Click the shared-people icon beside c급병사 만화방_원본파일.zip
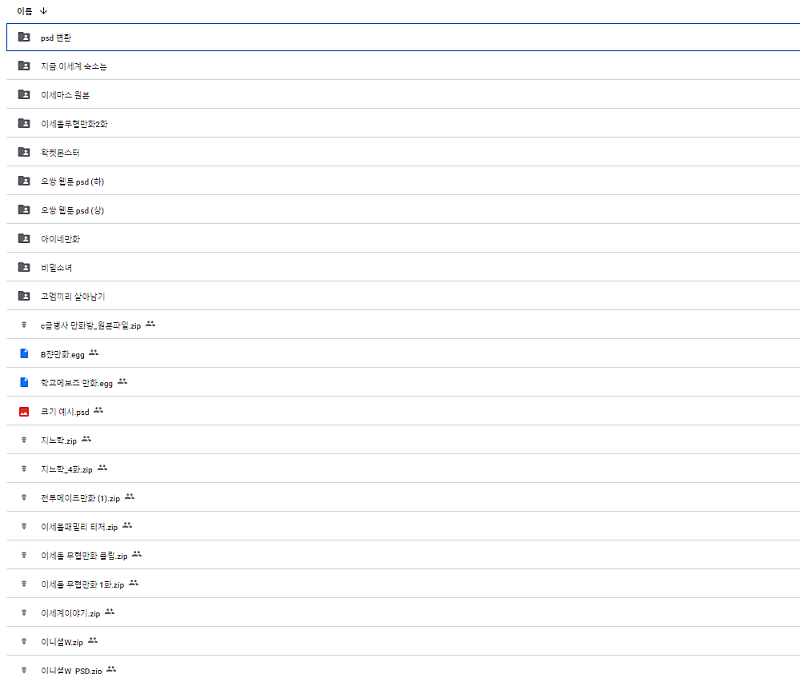The height and width of the screenshot is (674, 800). pos(151,324)
